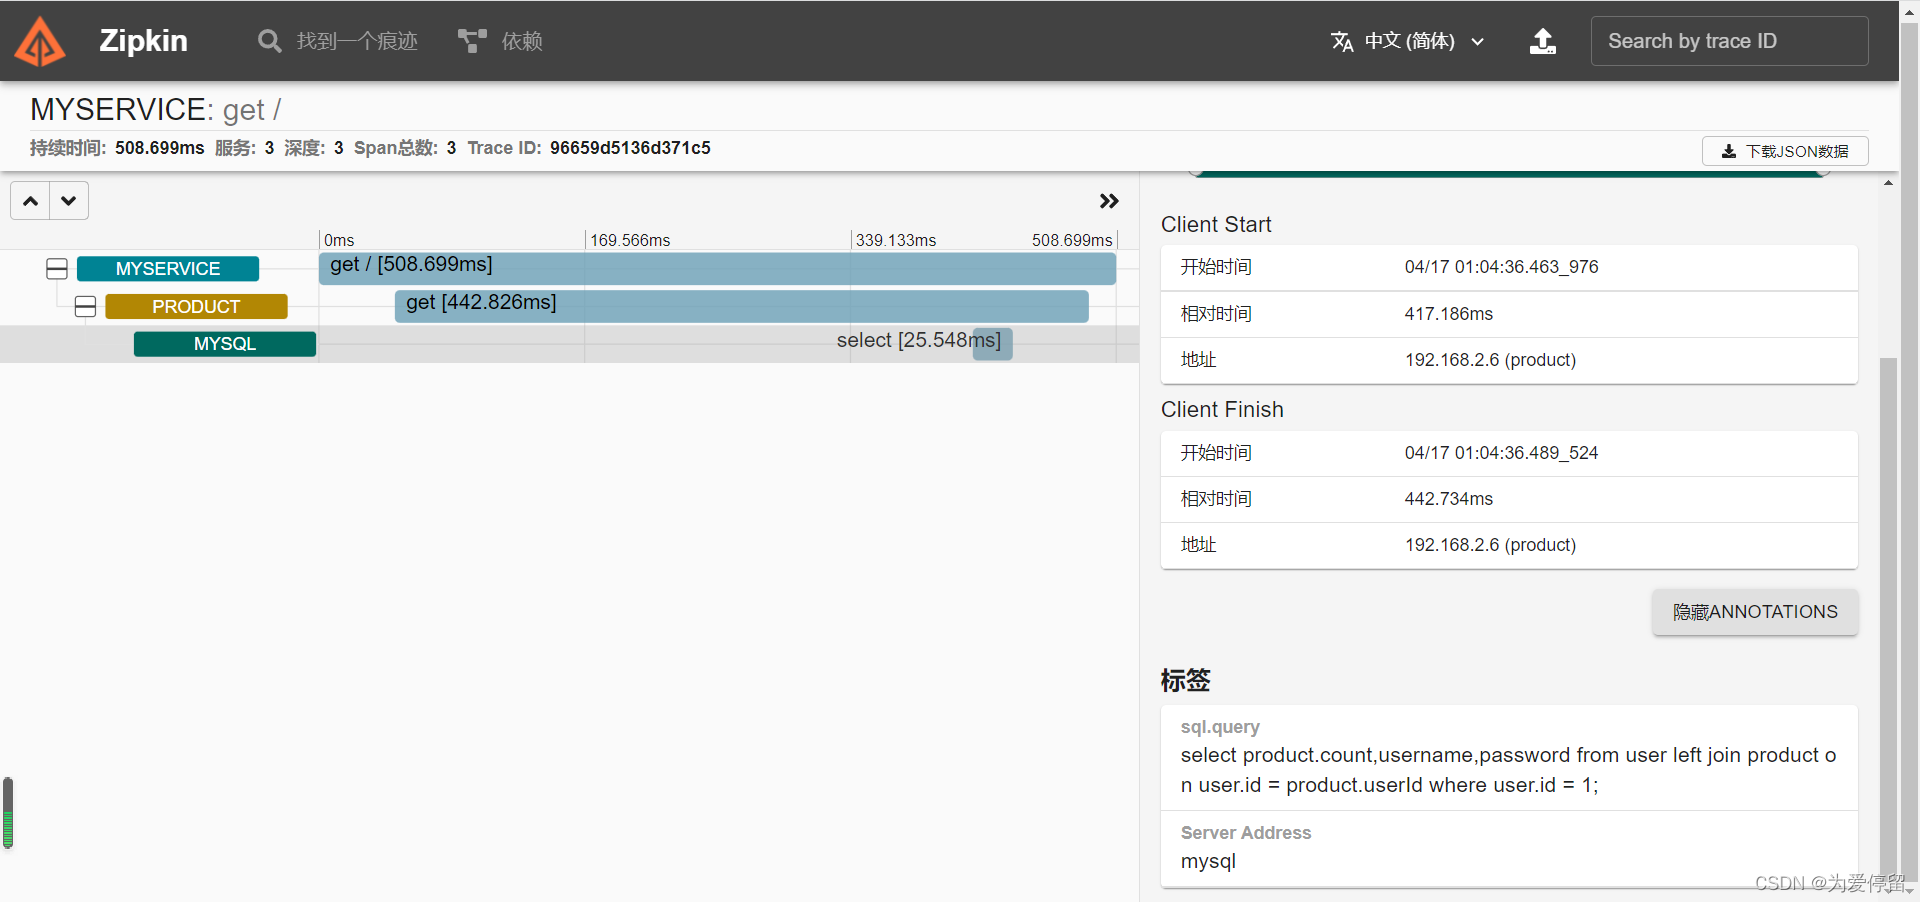The height and width of the screenshot is (902, 1920).
Task: Select the MYSQL service badge
Action: click(x=225, y=344)
